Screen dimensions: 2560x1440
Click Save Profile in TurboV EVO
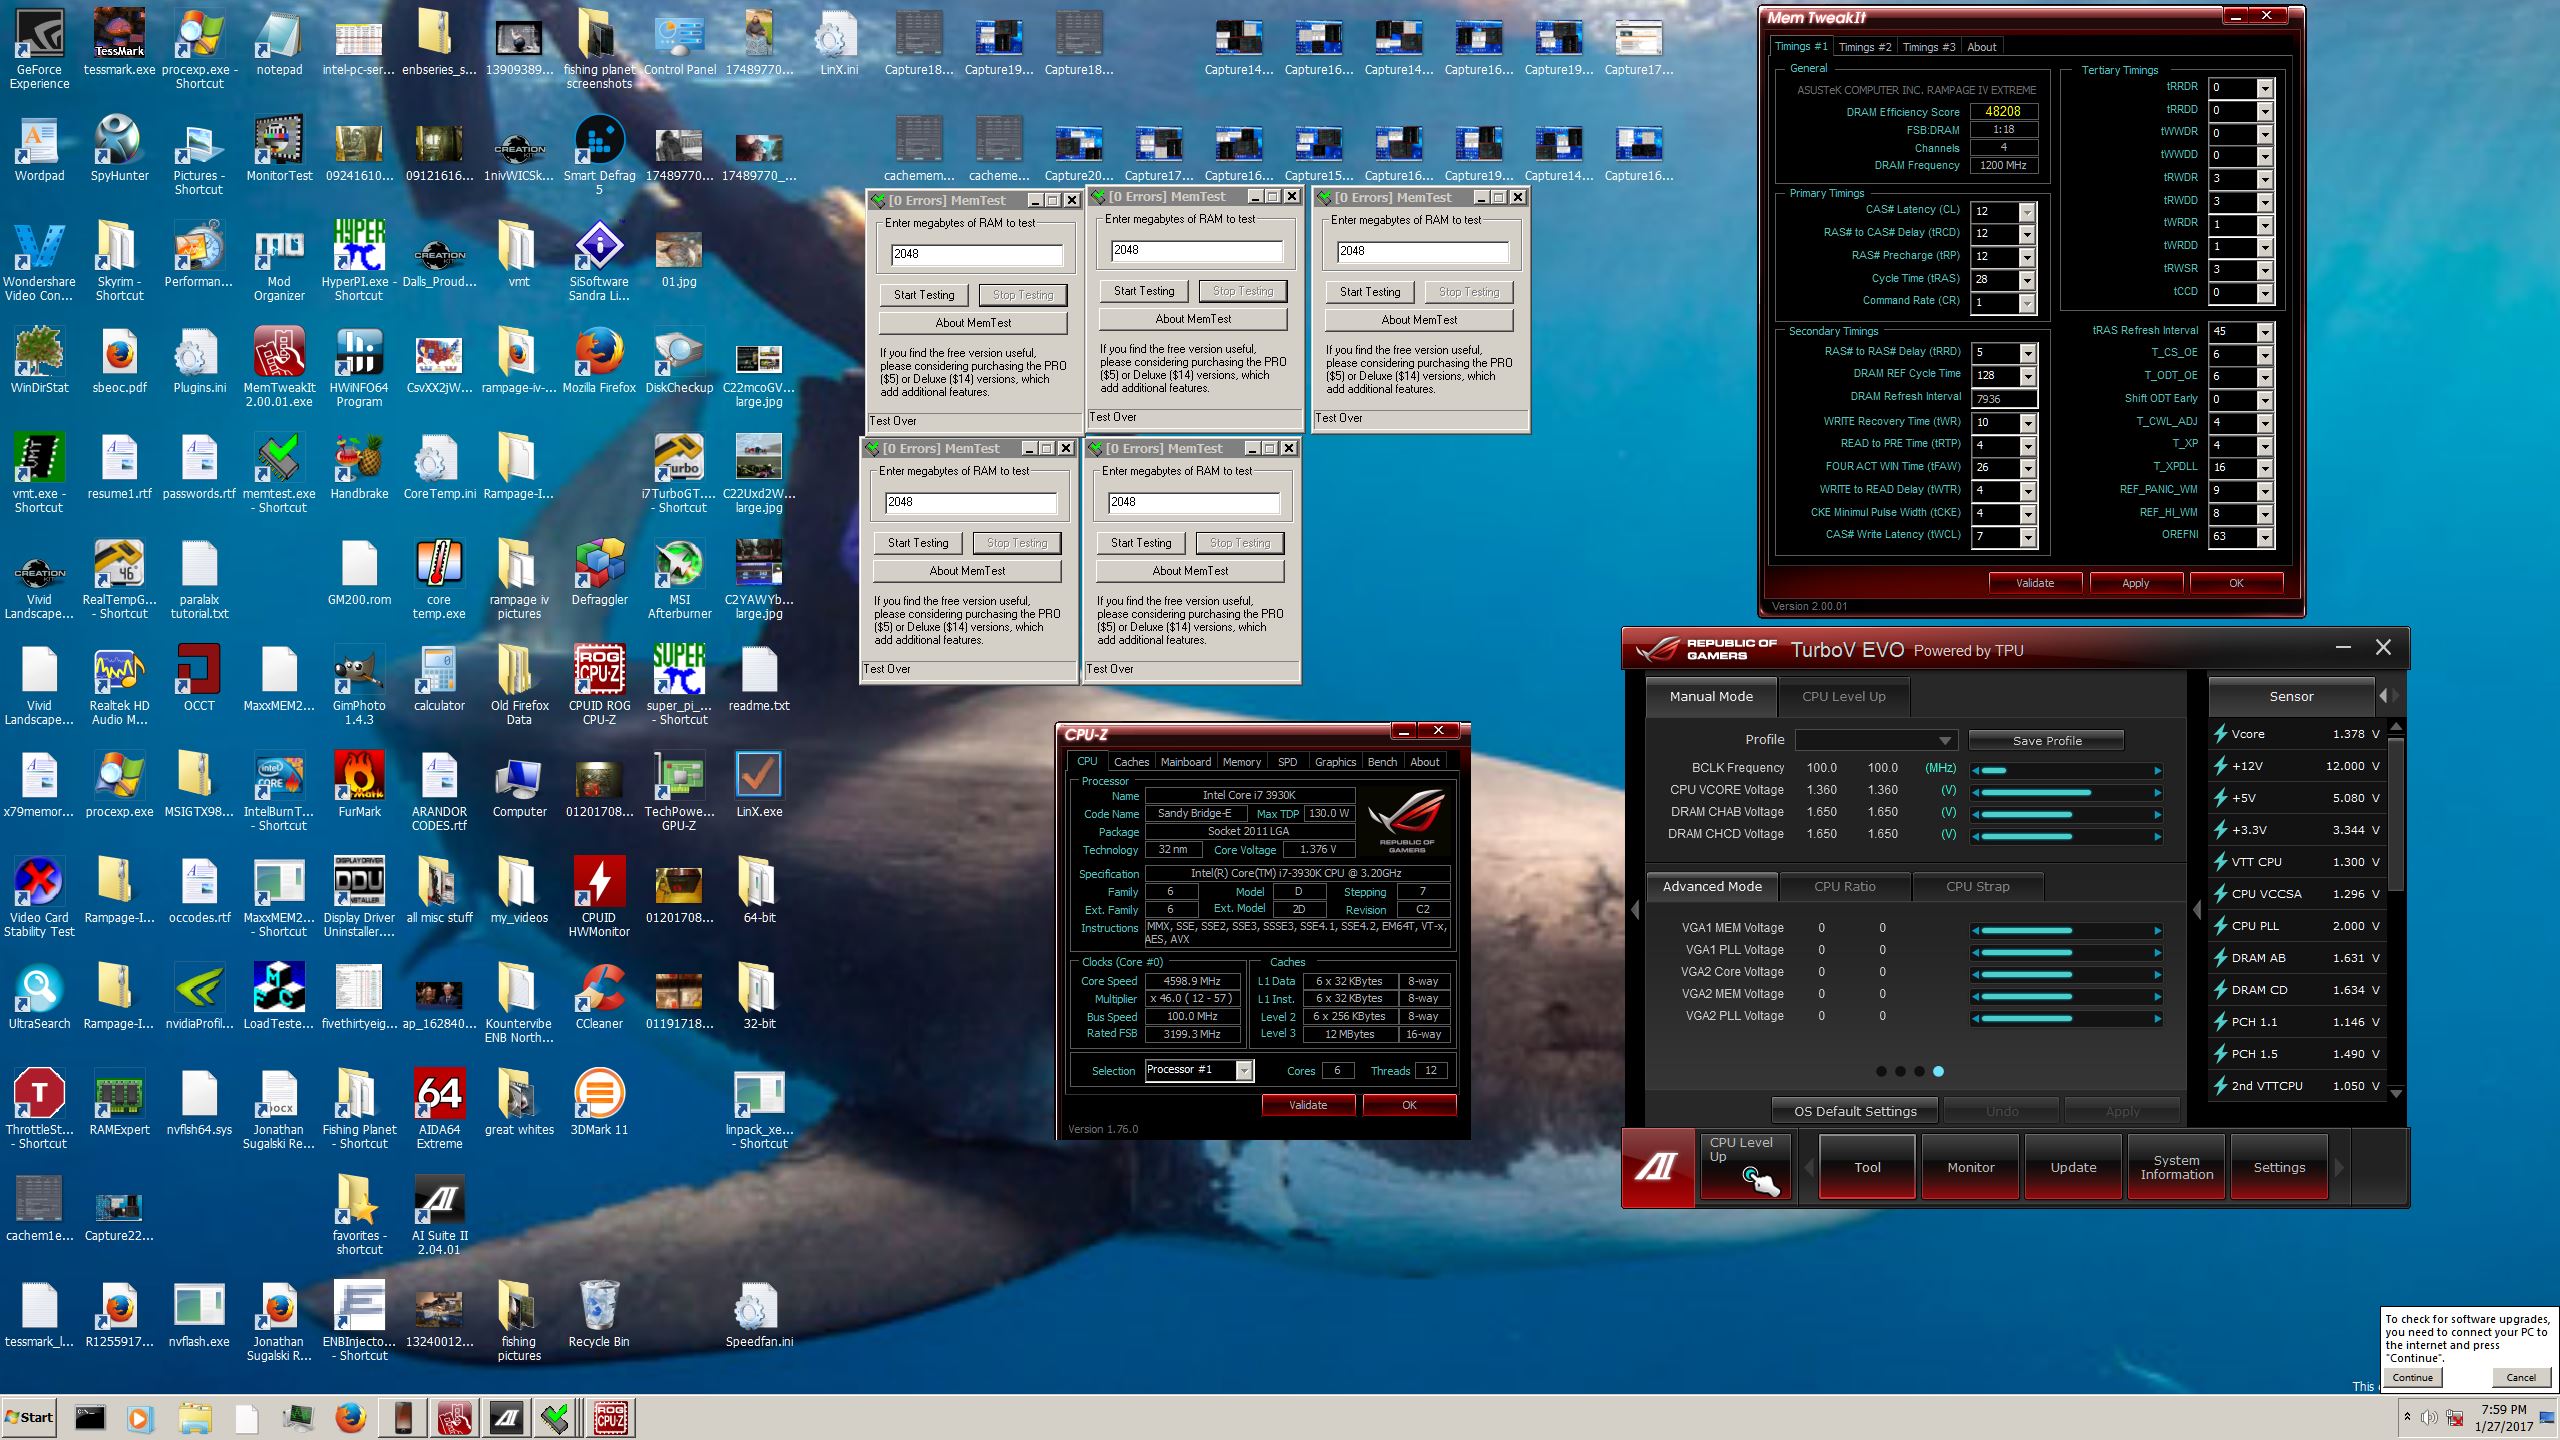coord(2046,741)
